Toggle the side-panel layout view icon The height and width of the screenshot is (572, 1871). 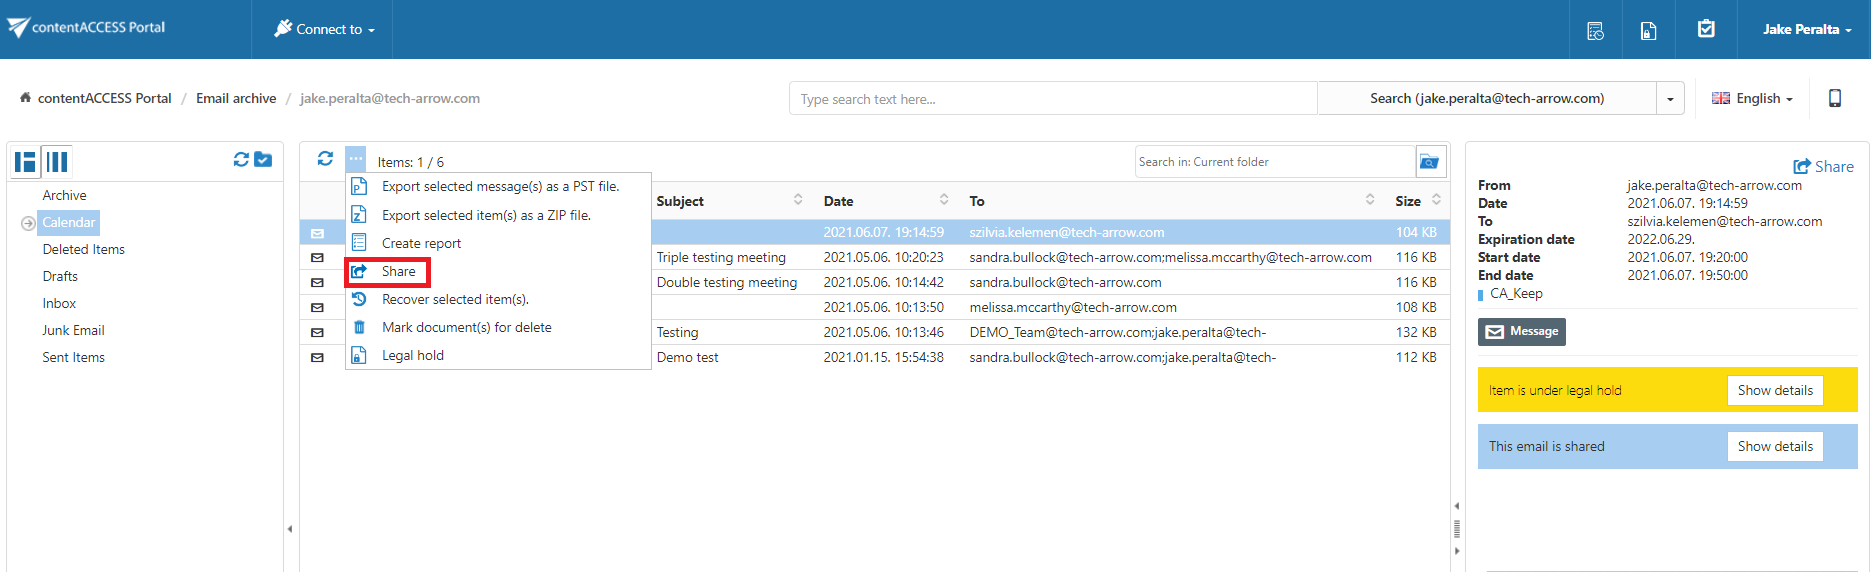click(x=26, y=161)
